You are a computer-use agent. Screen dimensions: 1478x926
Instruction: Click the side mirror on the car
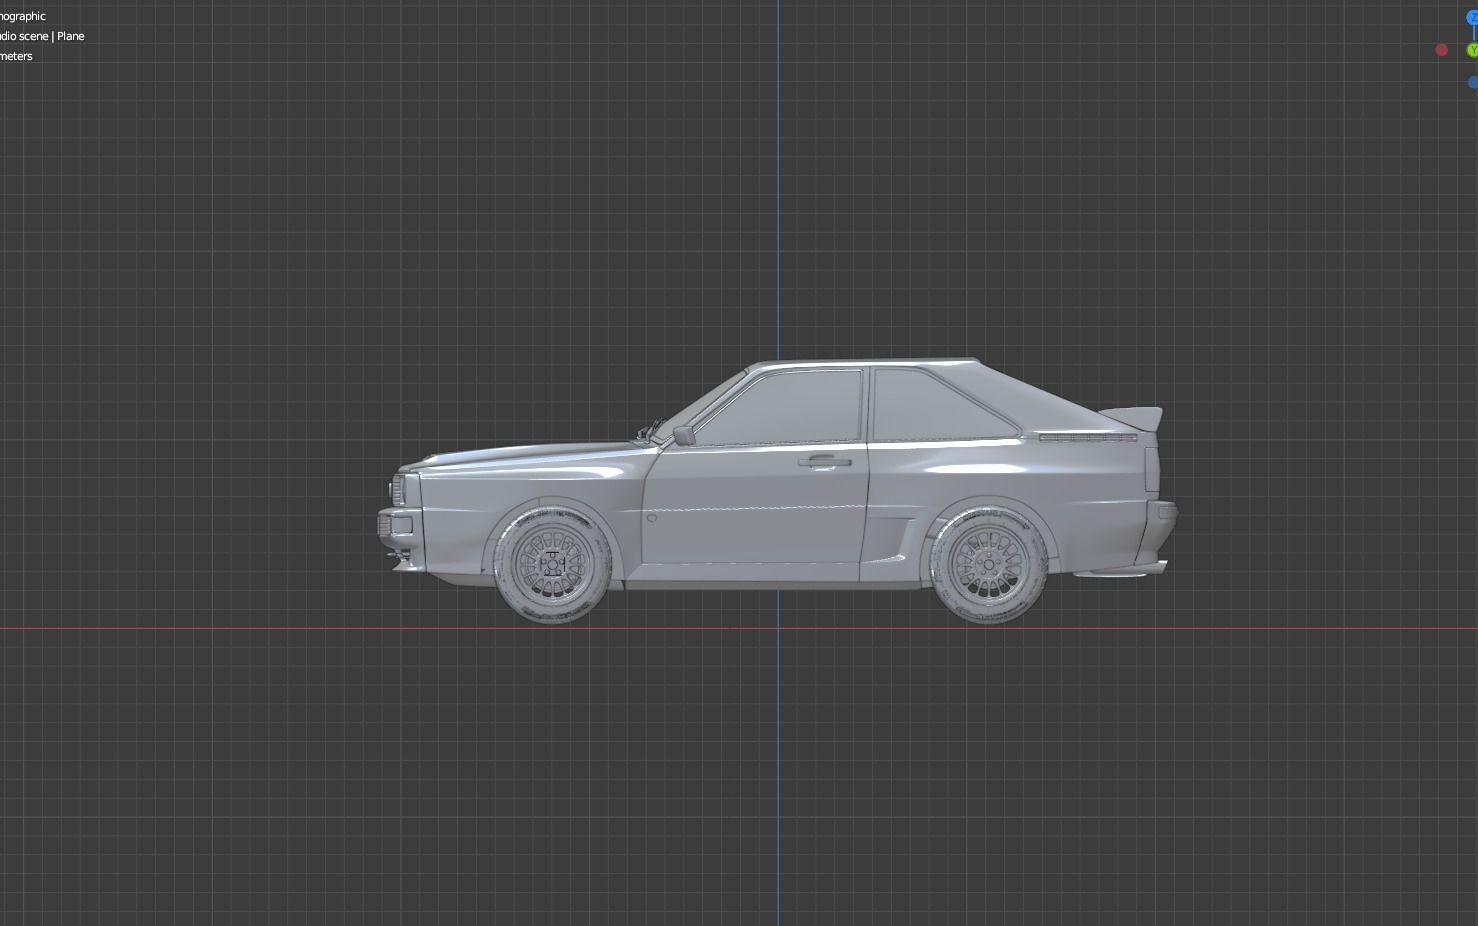[x=684, y=435]
